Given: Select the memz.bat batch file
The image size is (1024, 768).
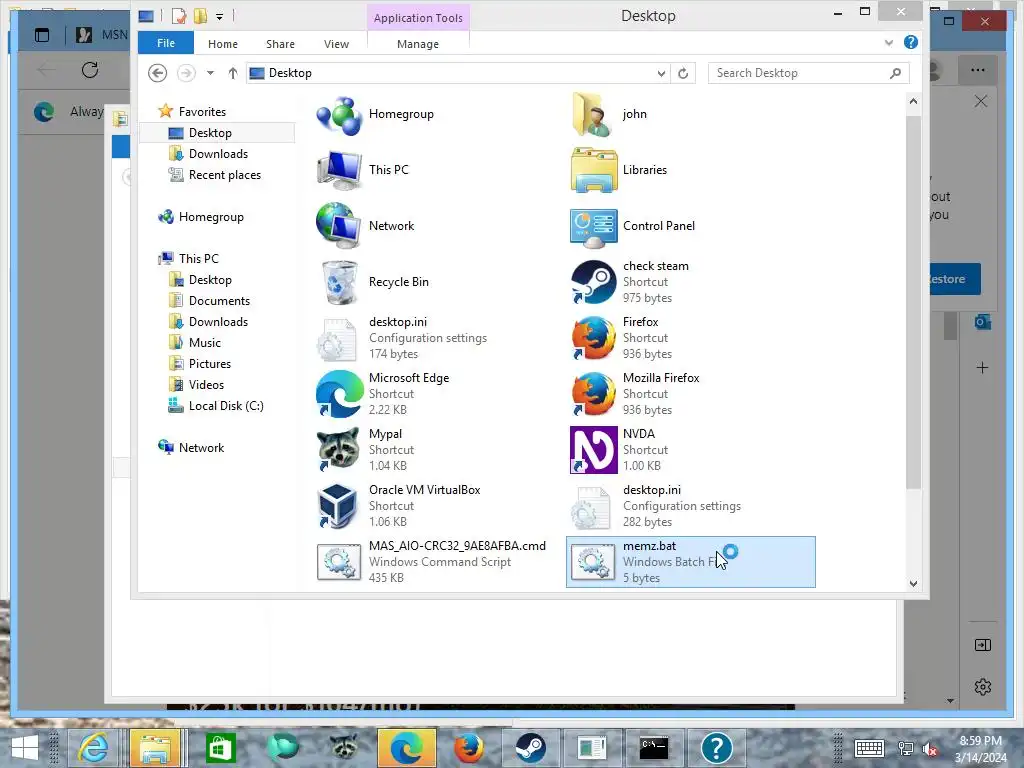Looking at the screenshot, I should coord(690,562).
